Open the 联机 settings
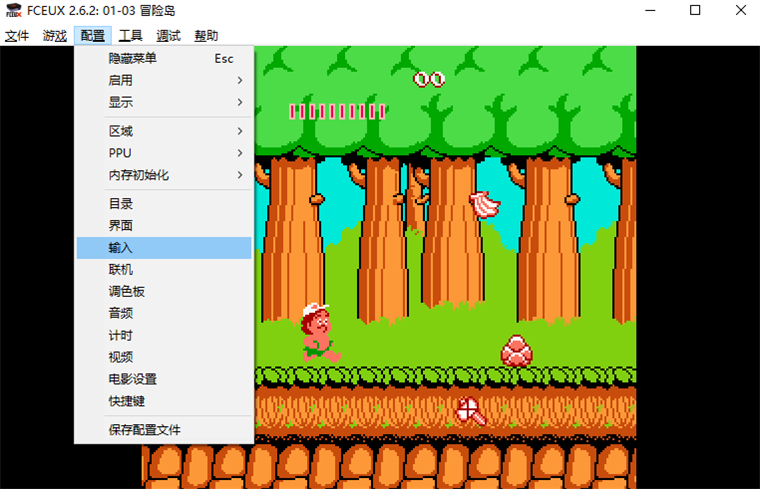 164,269
